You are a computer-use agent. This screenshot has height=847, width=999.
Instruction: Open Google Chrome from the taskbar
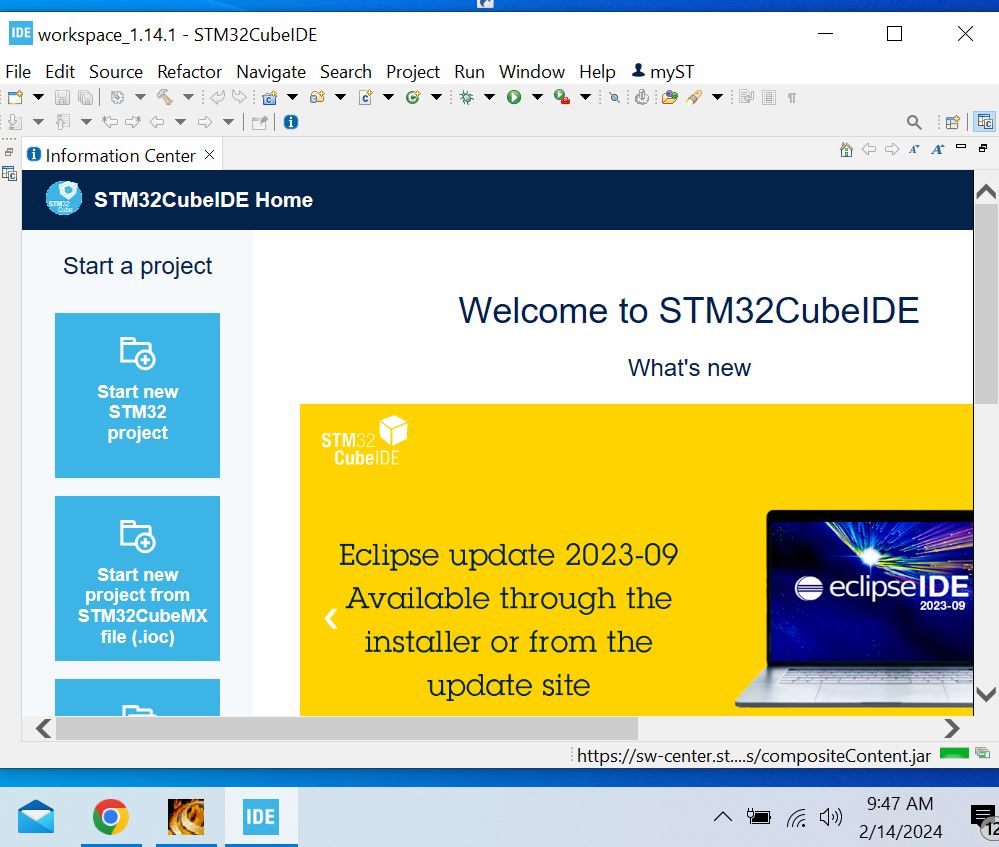pos(110,816)
